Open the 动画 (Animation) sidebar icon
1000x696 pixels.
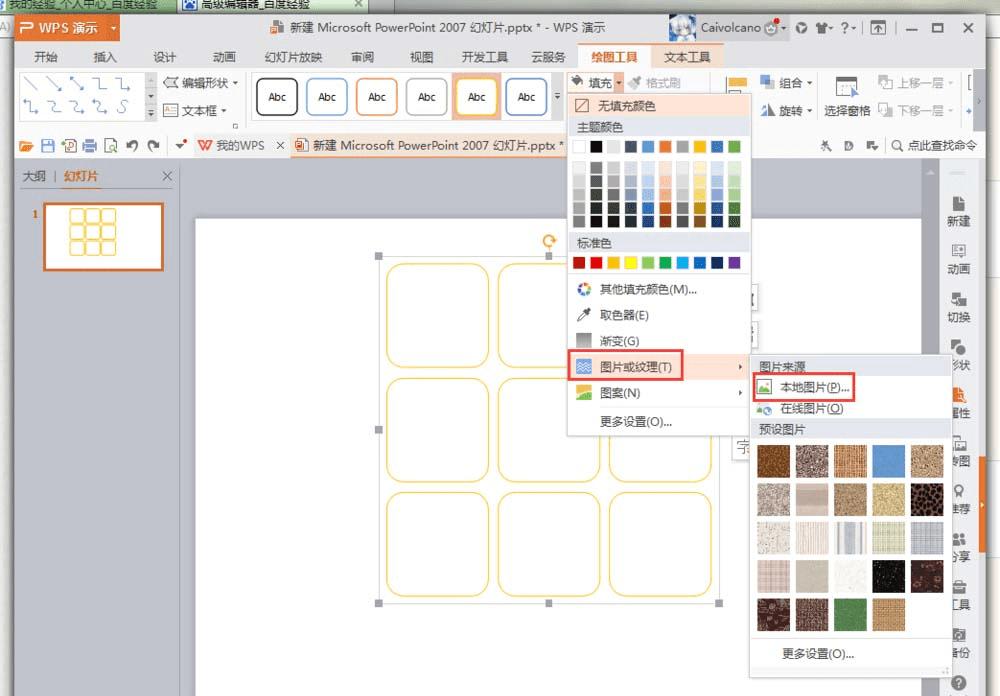tap(958, 258)
